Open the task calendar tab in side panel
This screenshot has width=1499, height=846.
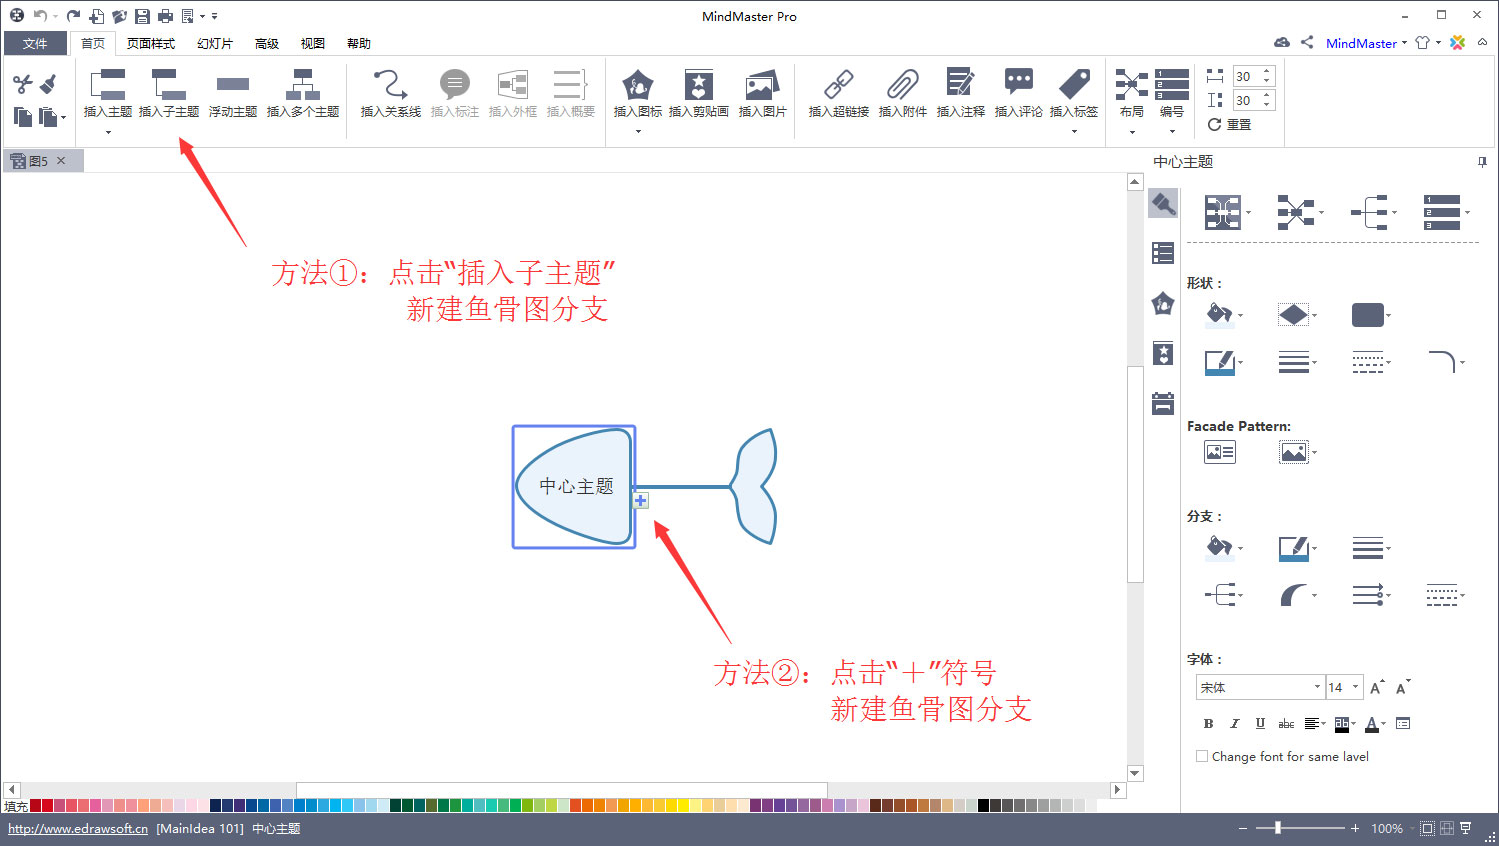1163,403
